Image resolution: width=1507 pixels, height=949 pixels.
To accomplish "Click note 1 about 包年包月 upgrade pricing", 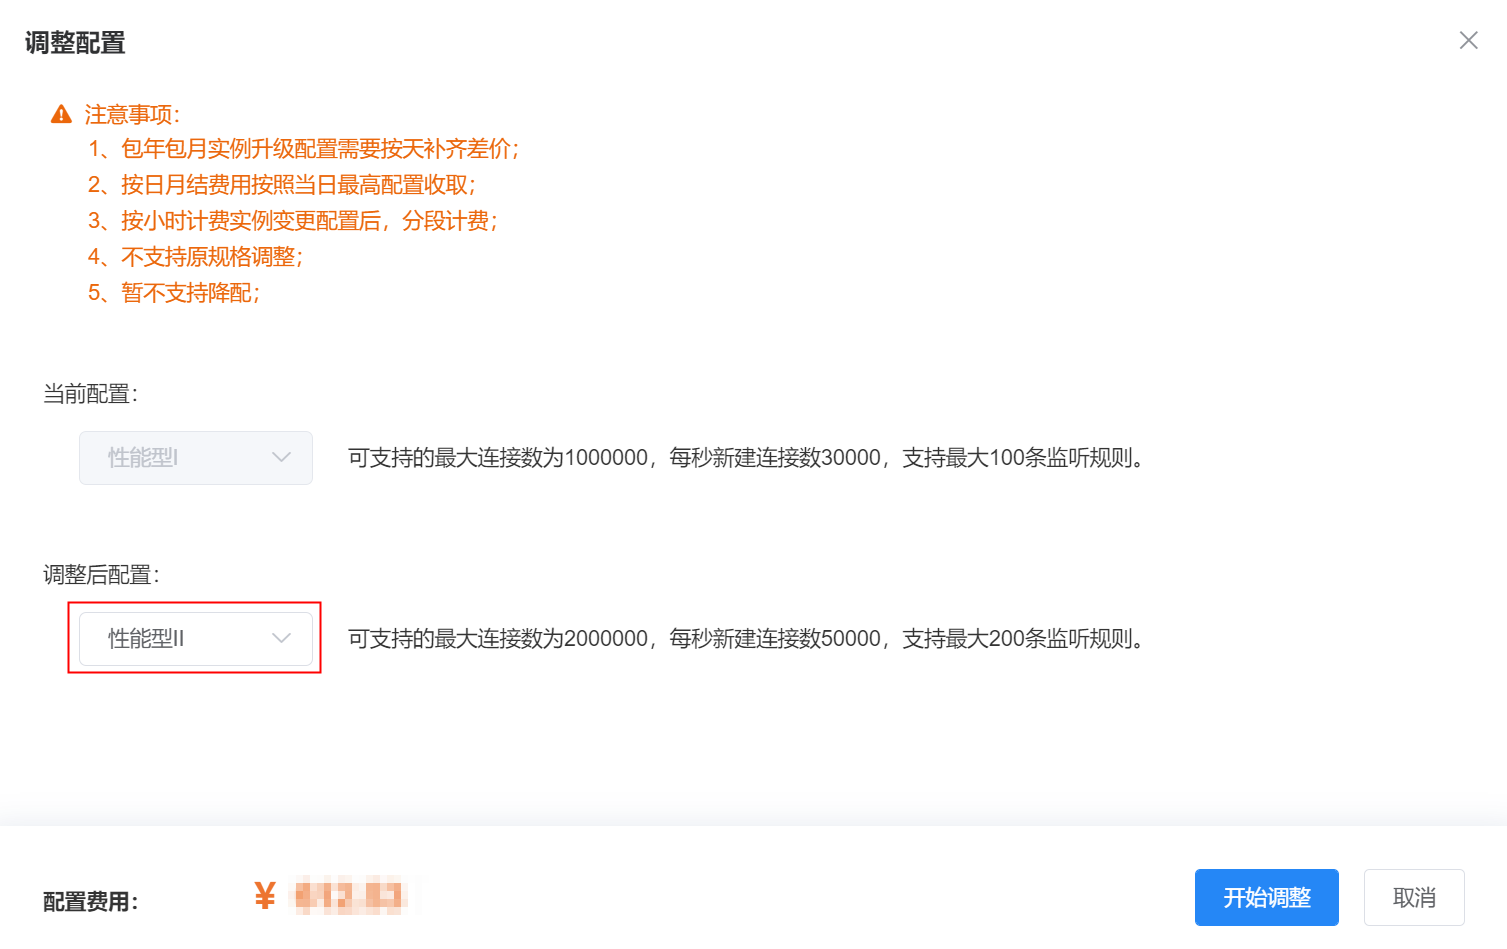I will click(303, 149).
